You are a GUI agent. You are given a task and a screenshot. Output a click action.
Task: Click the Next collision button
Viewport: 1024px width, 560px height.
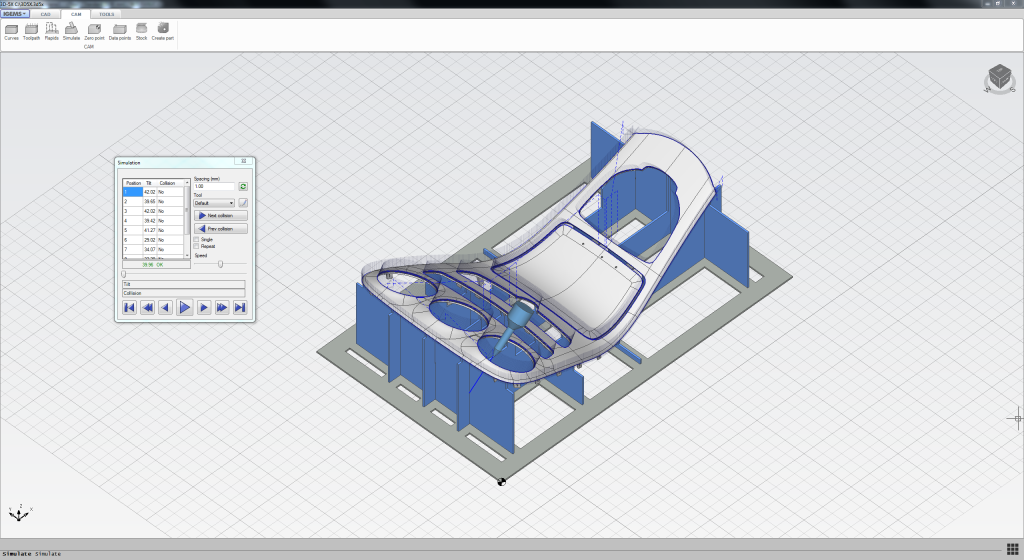pos(221,215)
